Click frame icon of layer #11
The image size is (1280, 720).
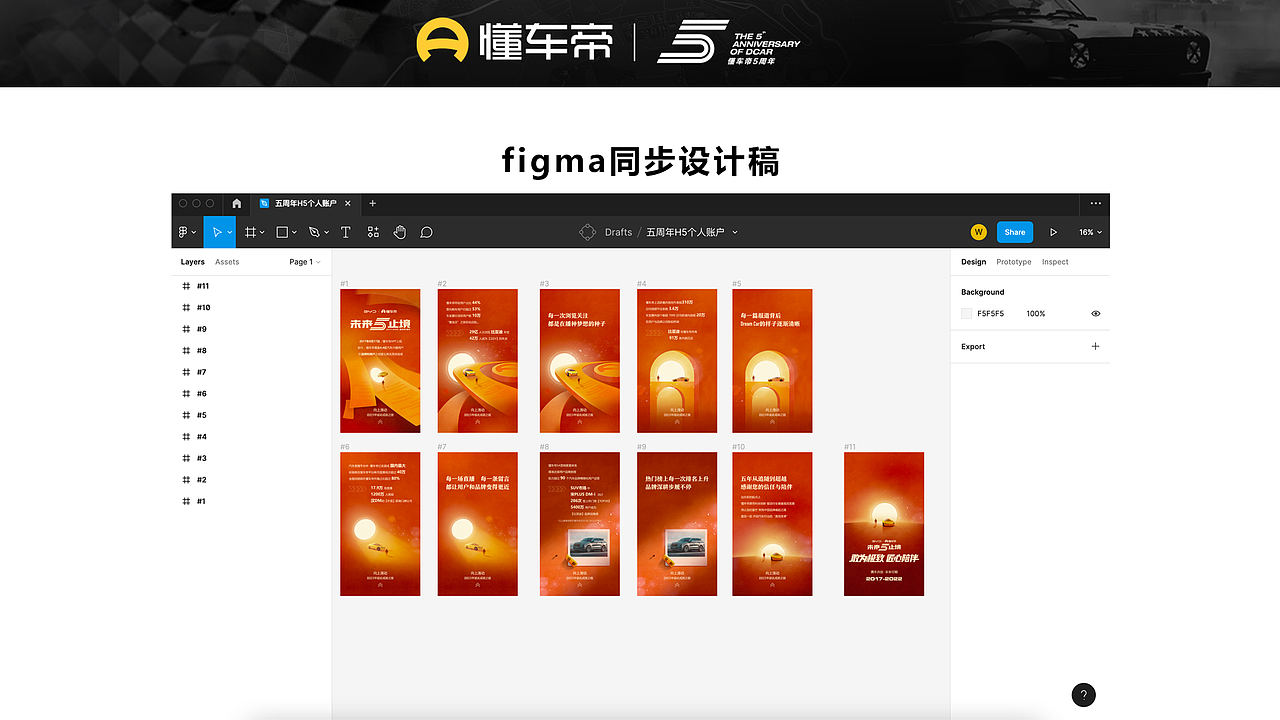[186, 286]
